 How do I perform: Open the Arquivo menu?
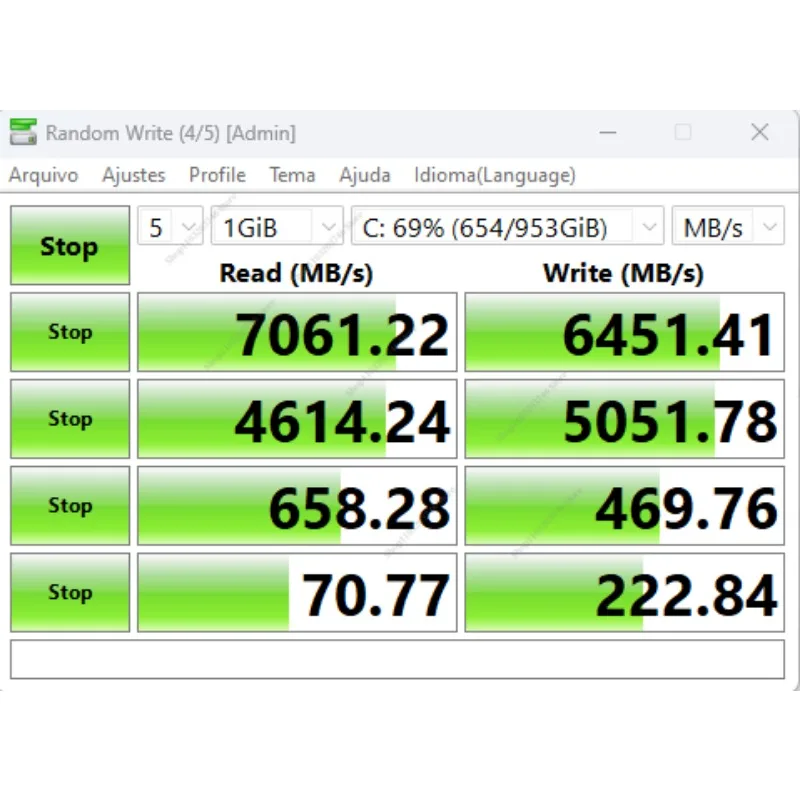coord(43,175)
